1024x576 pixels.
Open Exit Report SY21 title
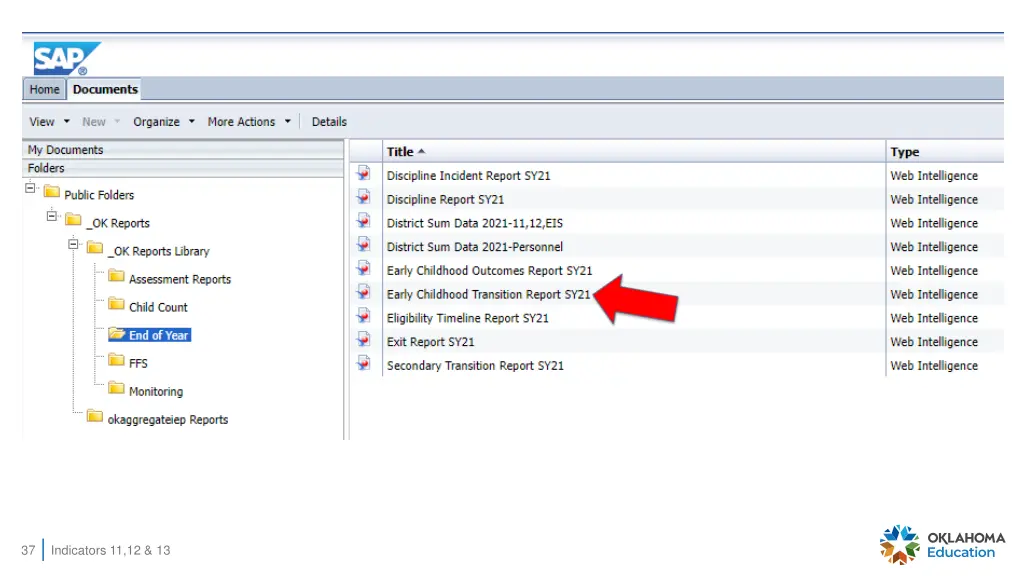pyautogui.click(x=430, y=342)
